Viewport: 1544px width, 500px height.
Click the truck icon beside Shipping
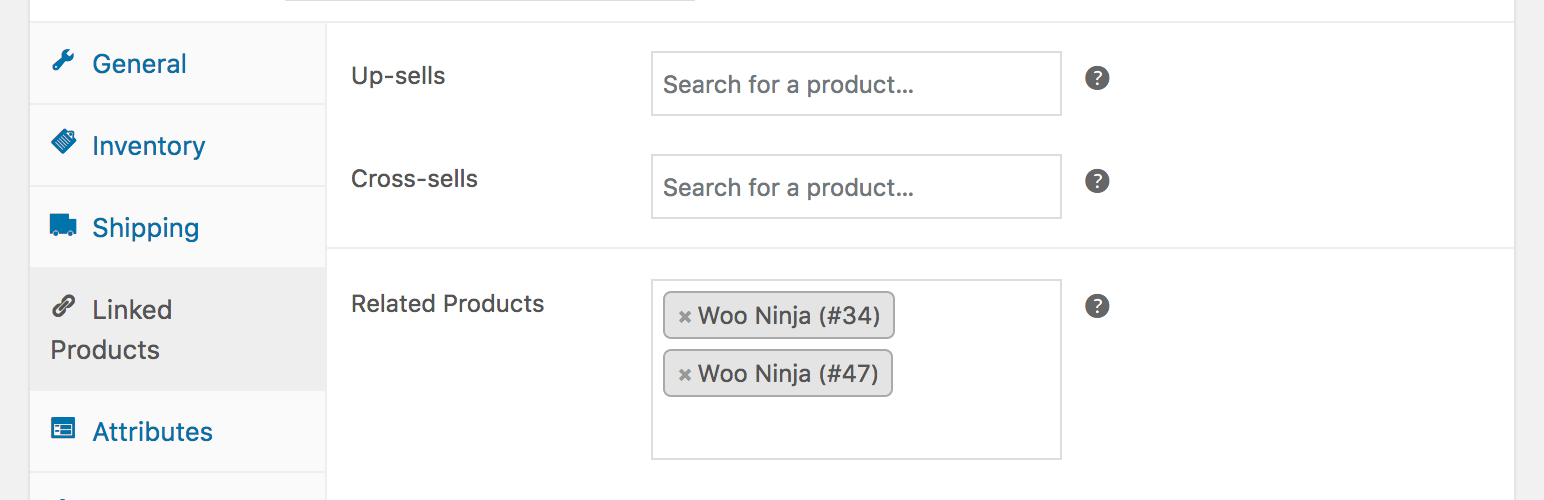click(x=63, y=225)
